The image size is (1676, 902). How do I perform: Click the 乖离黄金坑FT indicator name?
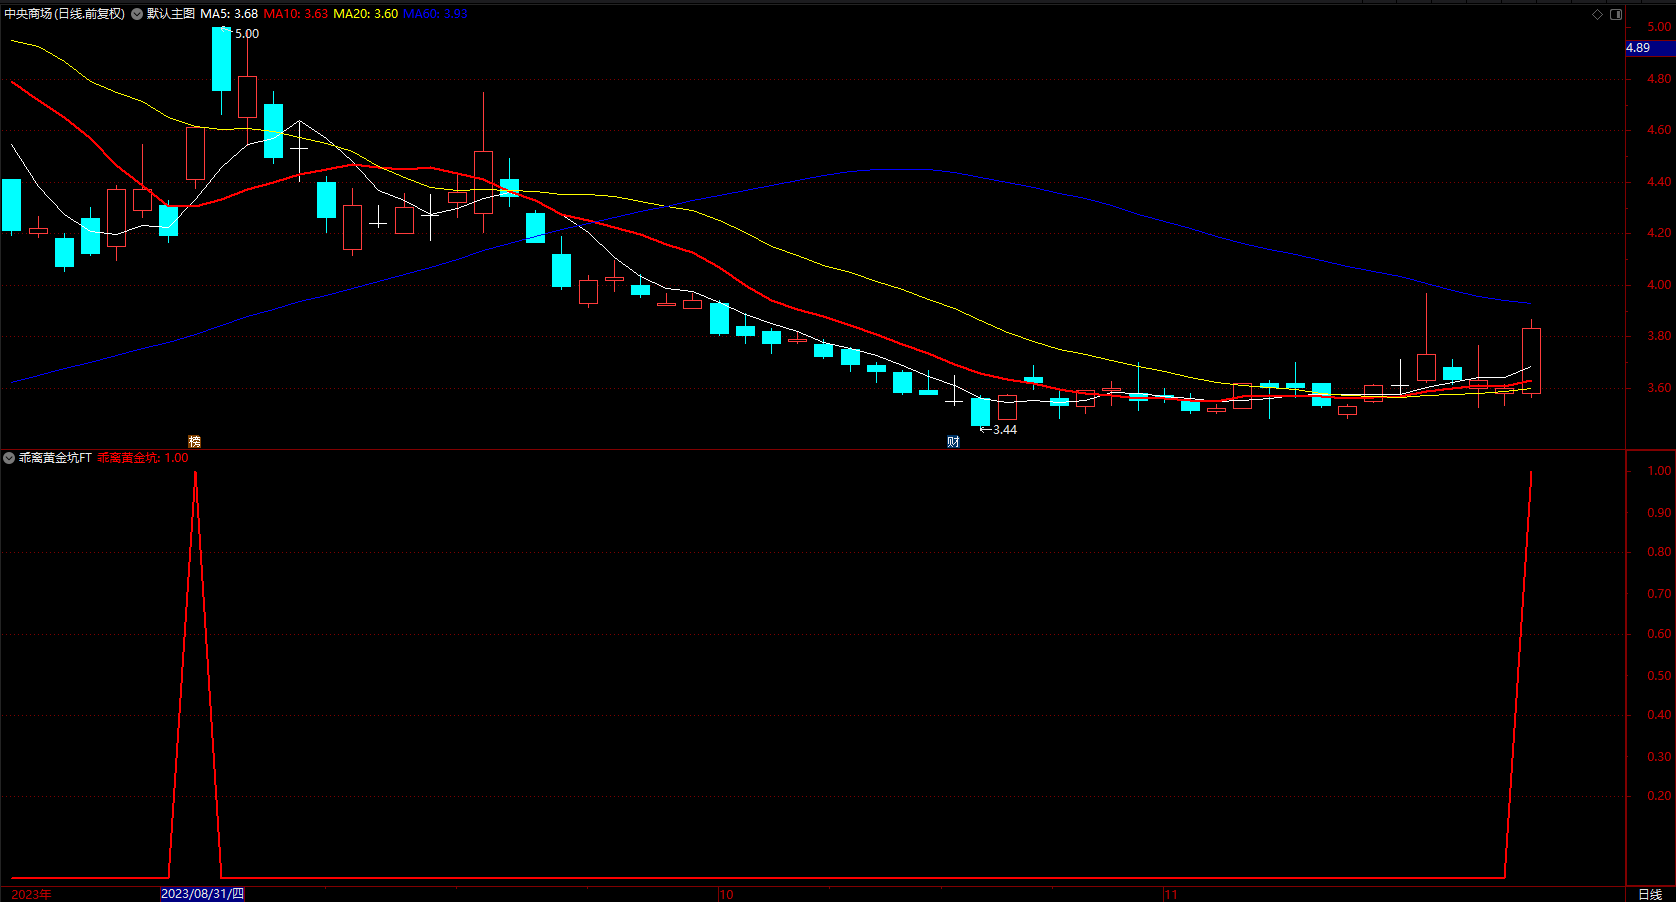(55, 458)
